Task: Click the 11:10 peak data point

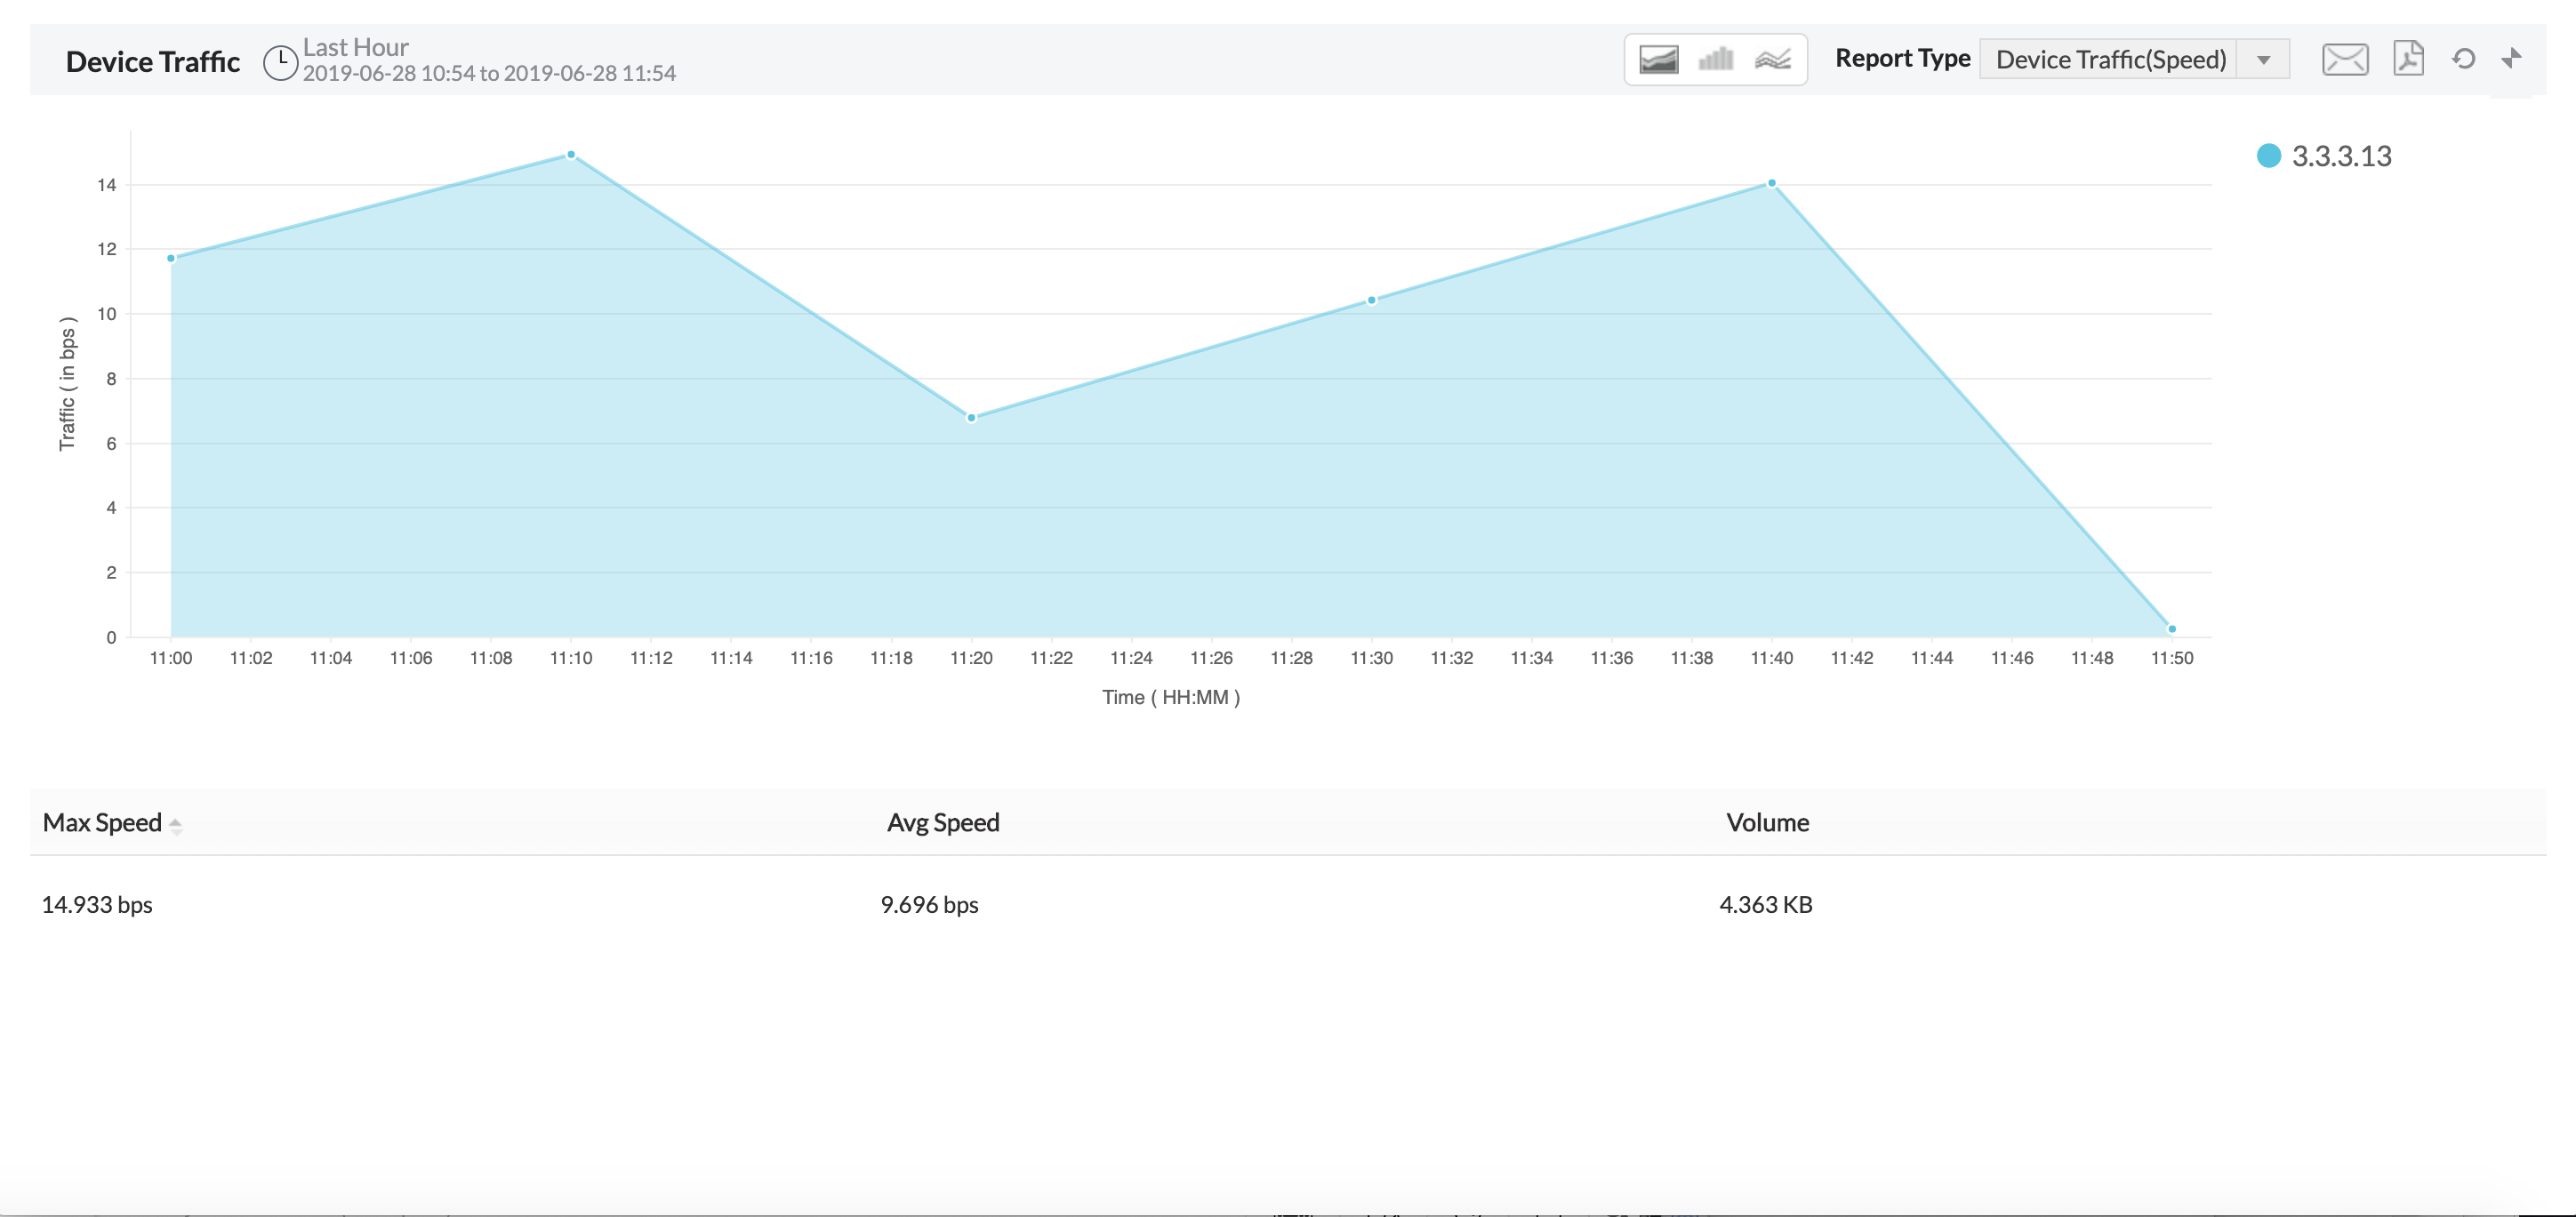Action: coord(571,155)
